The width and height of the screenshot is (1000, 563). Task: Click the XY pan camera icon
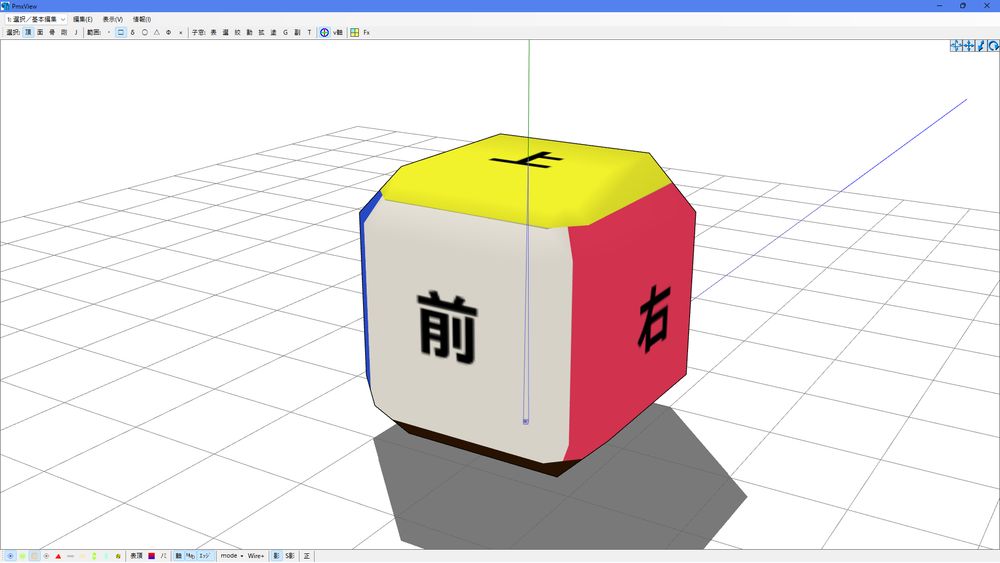[x=956, y=45]
